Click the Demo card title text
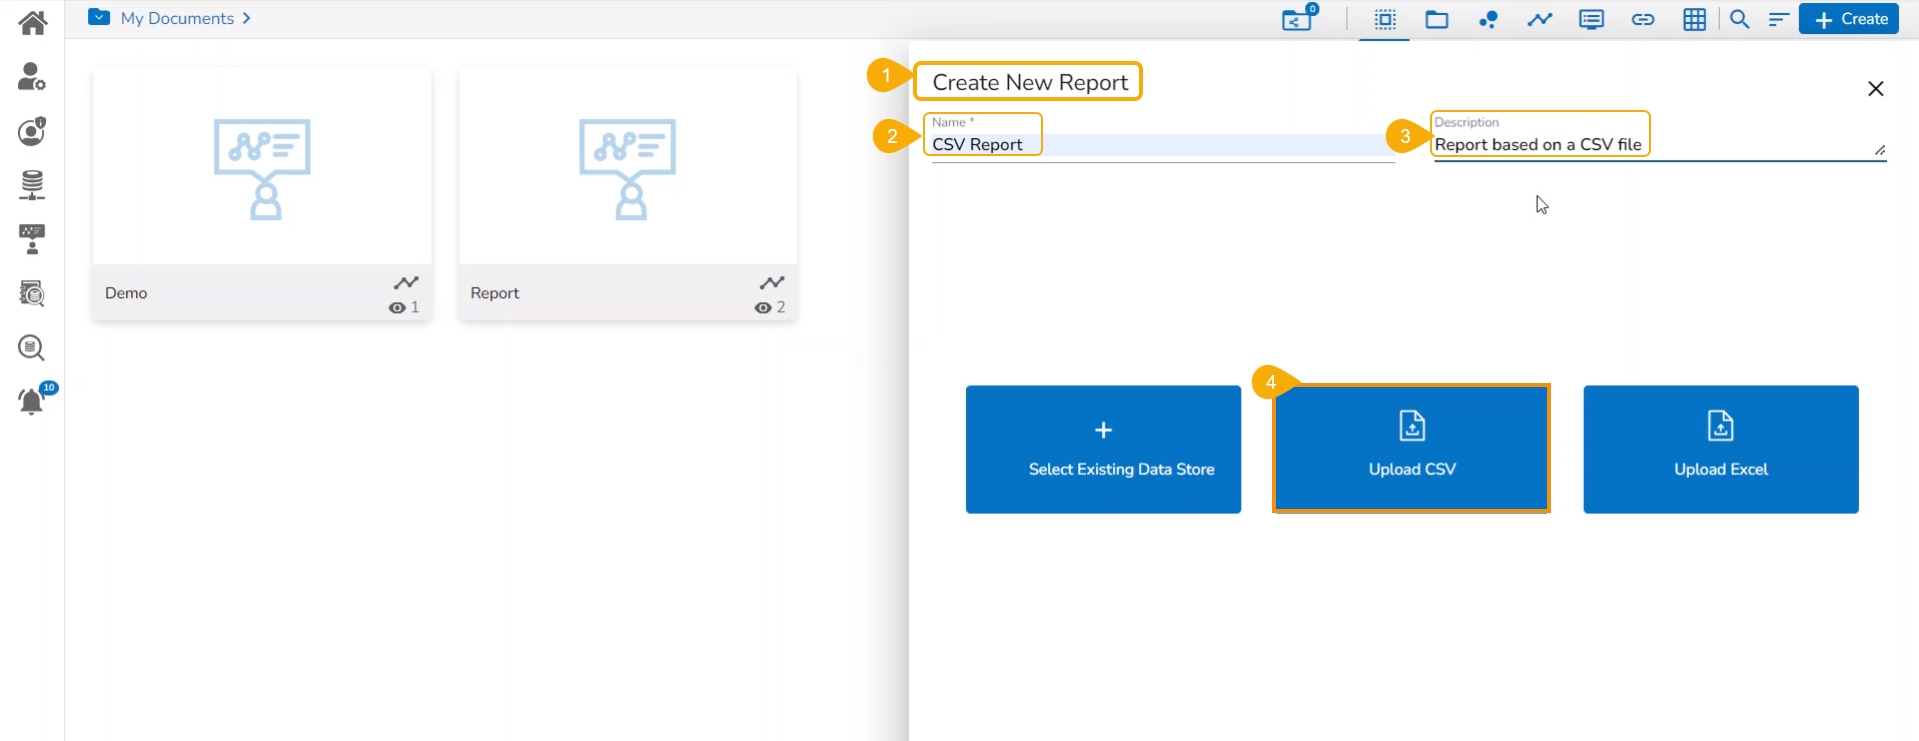The width and height of the screenshot is (1919, 741). tap(126, 293)
